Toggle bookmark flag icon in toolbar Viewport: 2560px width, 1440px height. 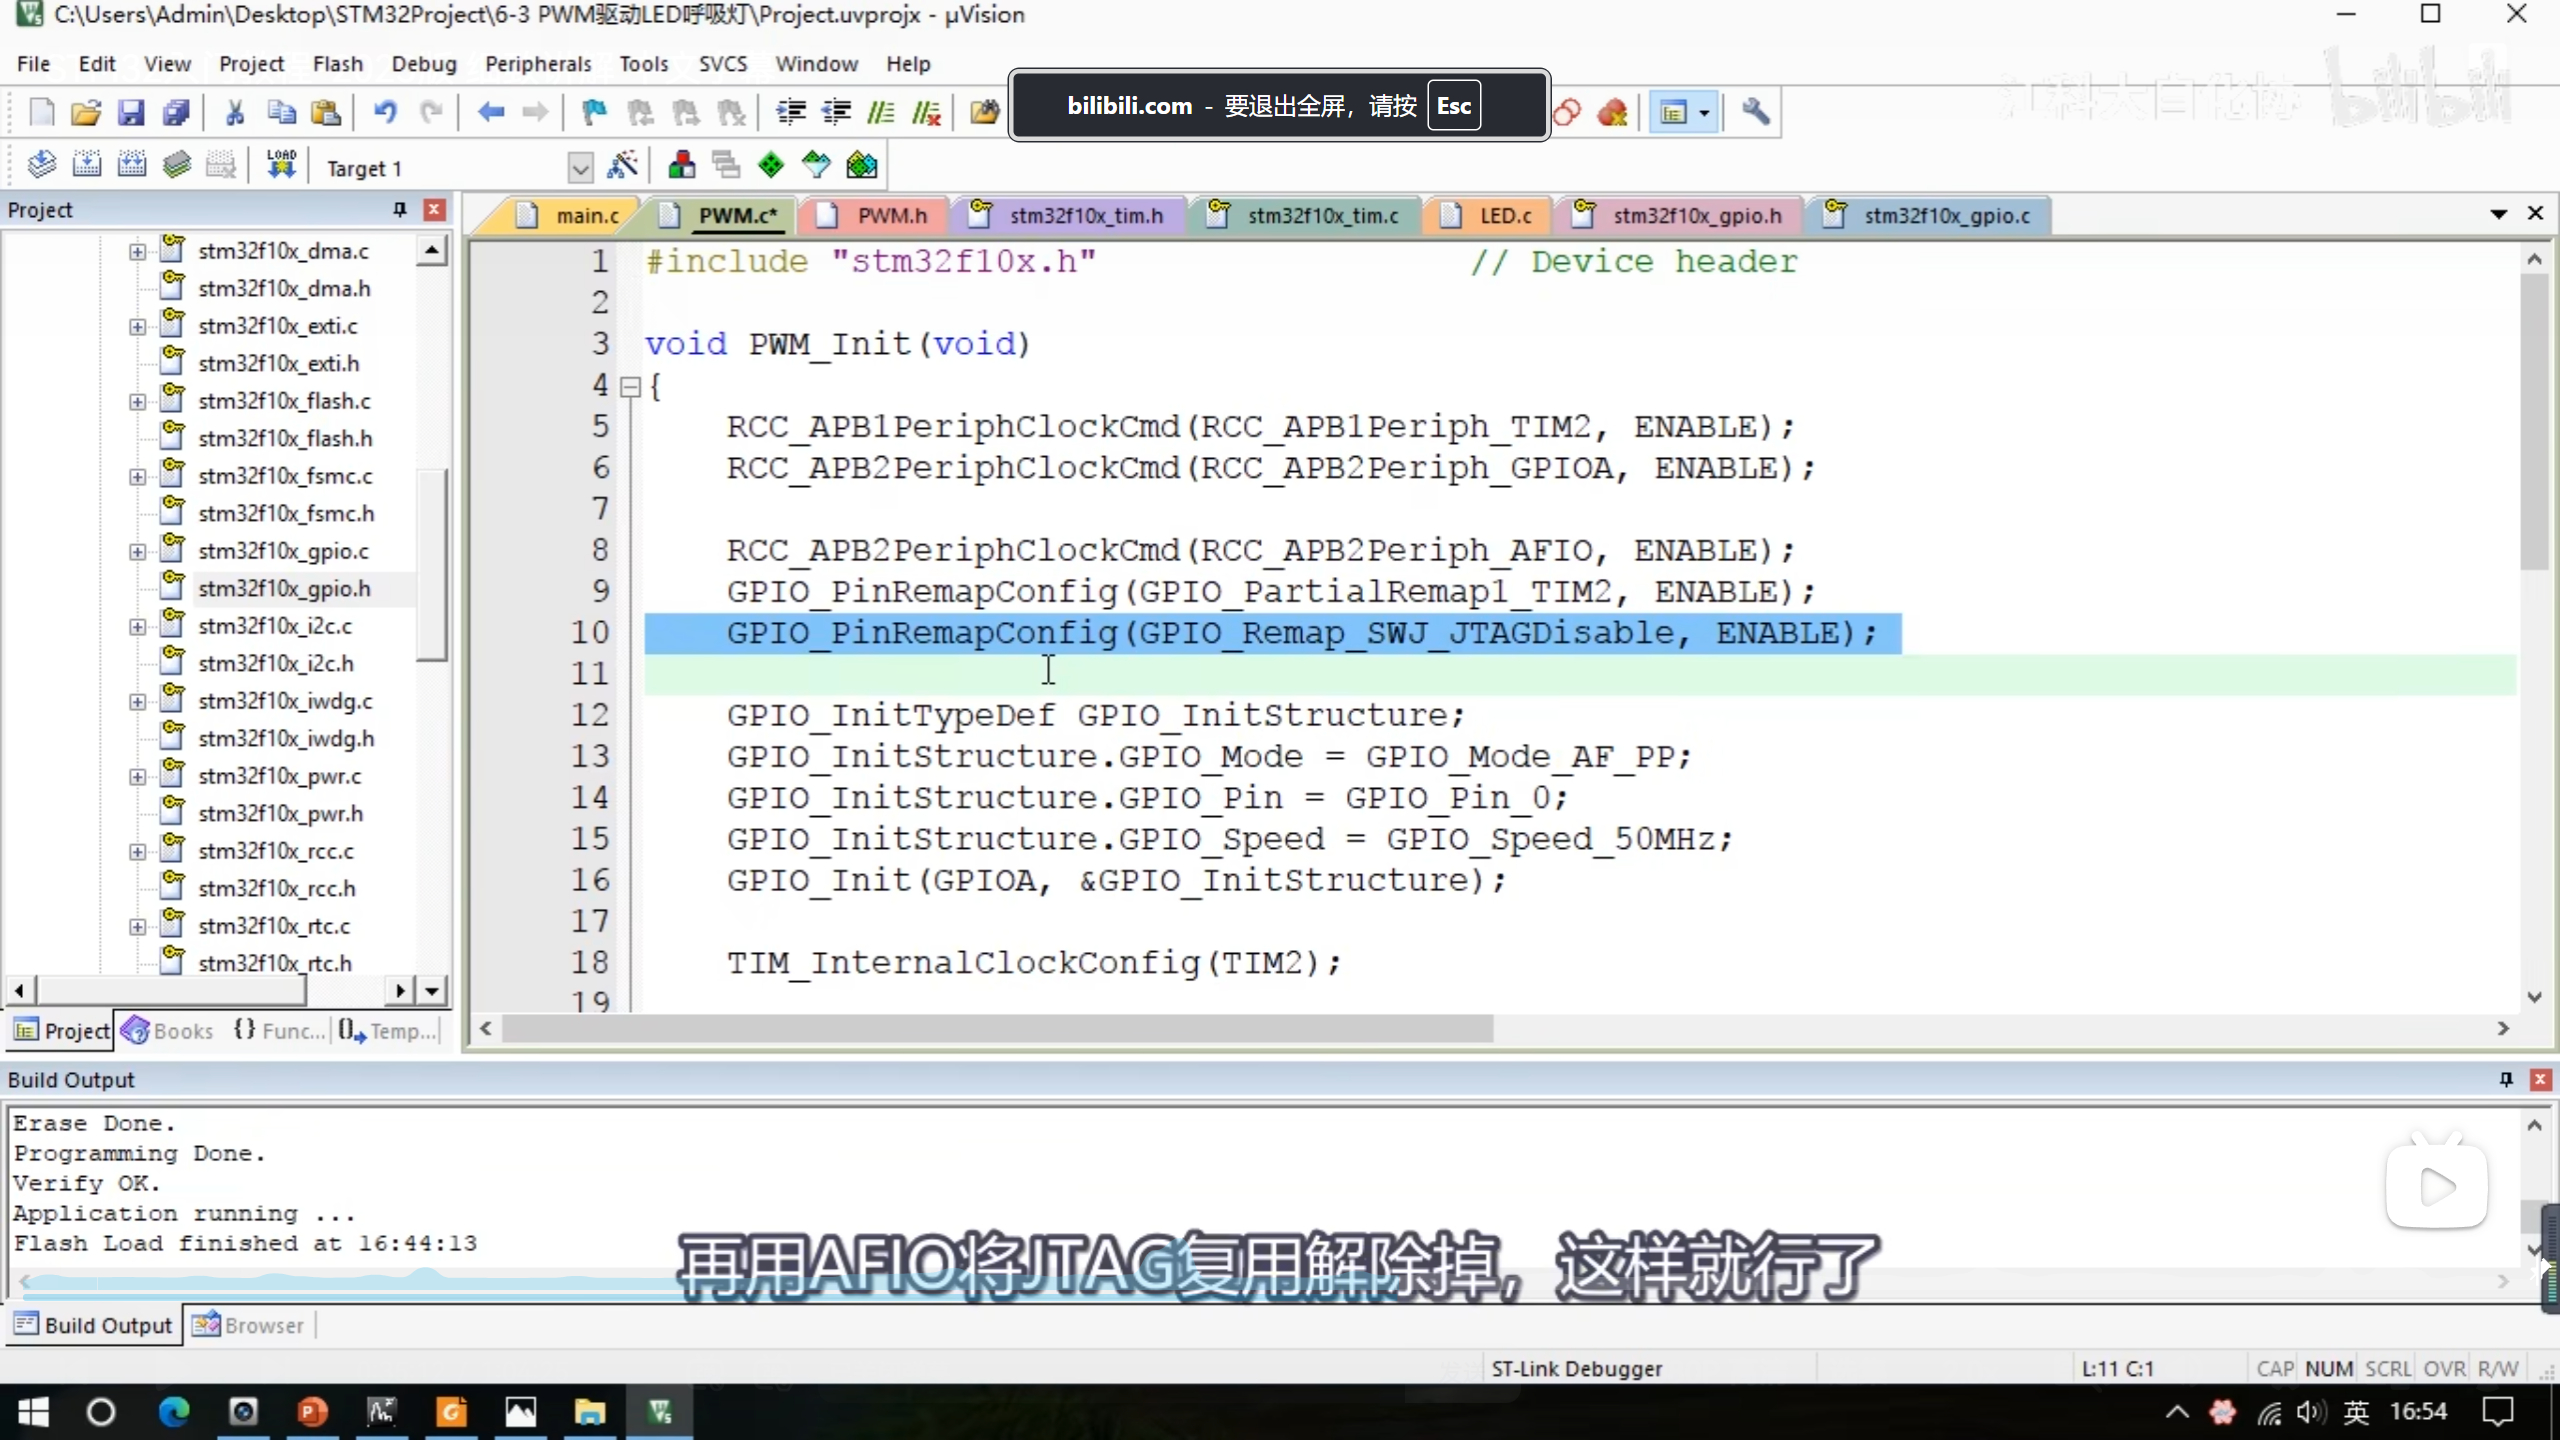[594, 112]
